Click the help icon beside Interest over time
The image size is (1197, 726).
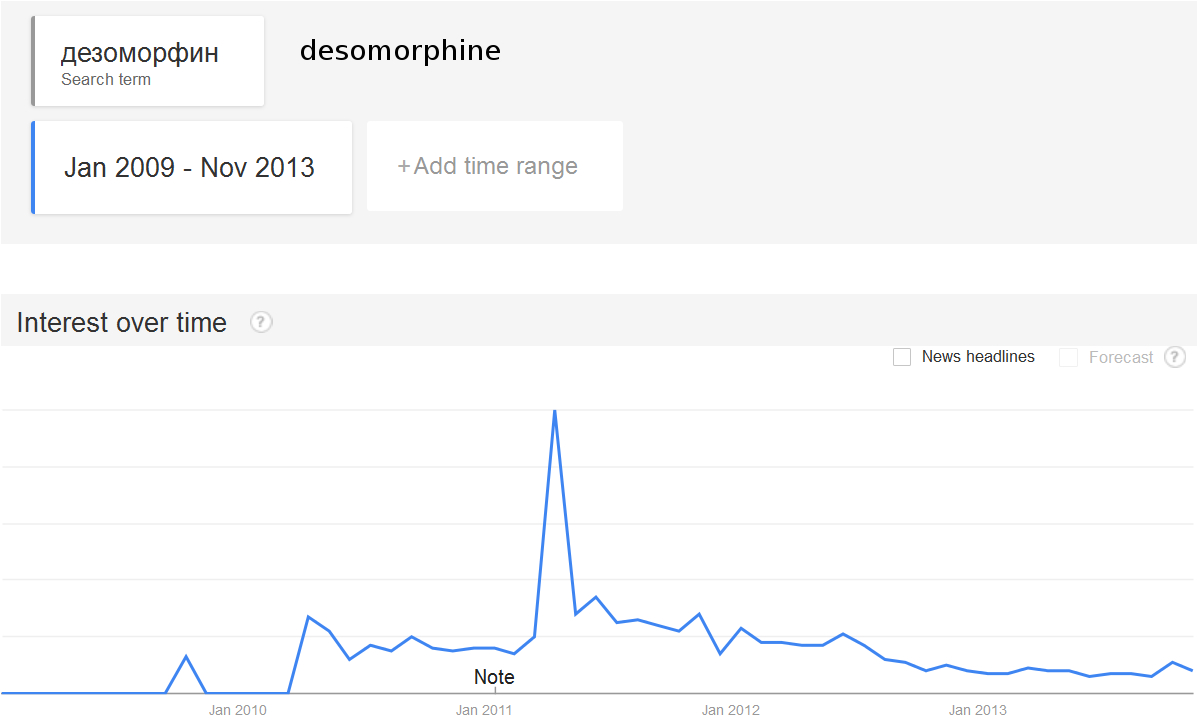261,322
